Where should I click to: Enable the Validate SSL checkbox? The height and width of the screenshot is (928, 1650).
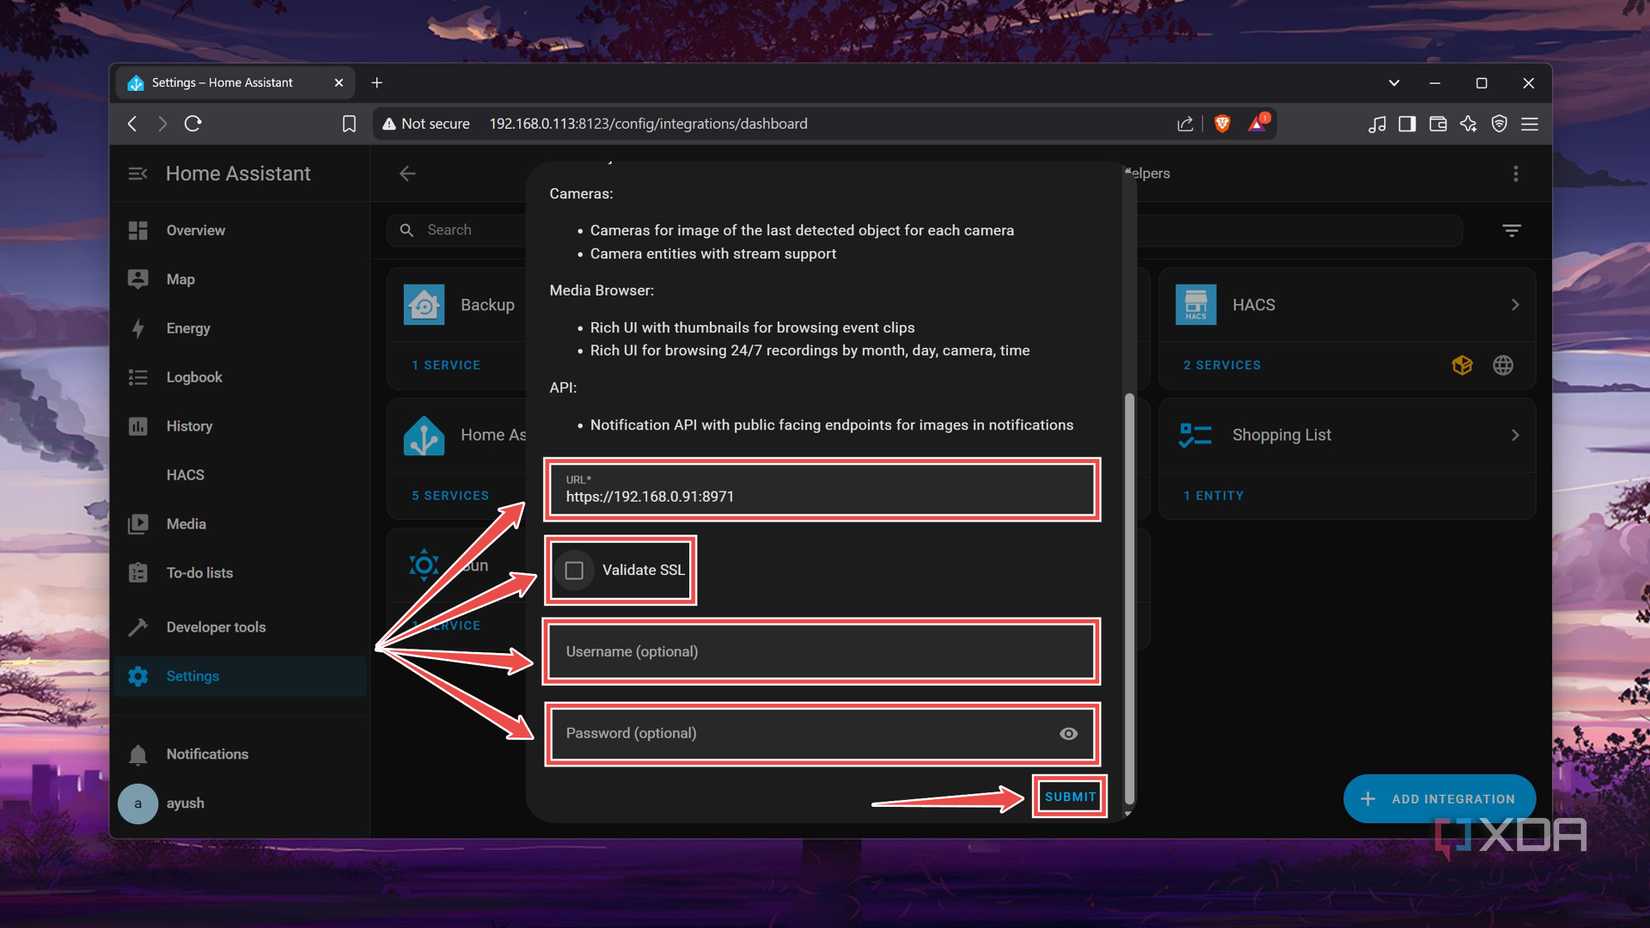pyautogui.click(x=574, y=570)
